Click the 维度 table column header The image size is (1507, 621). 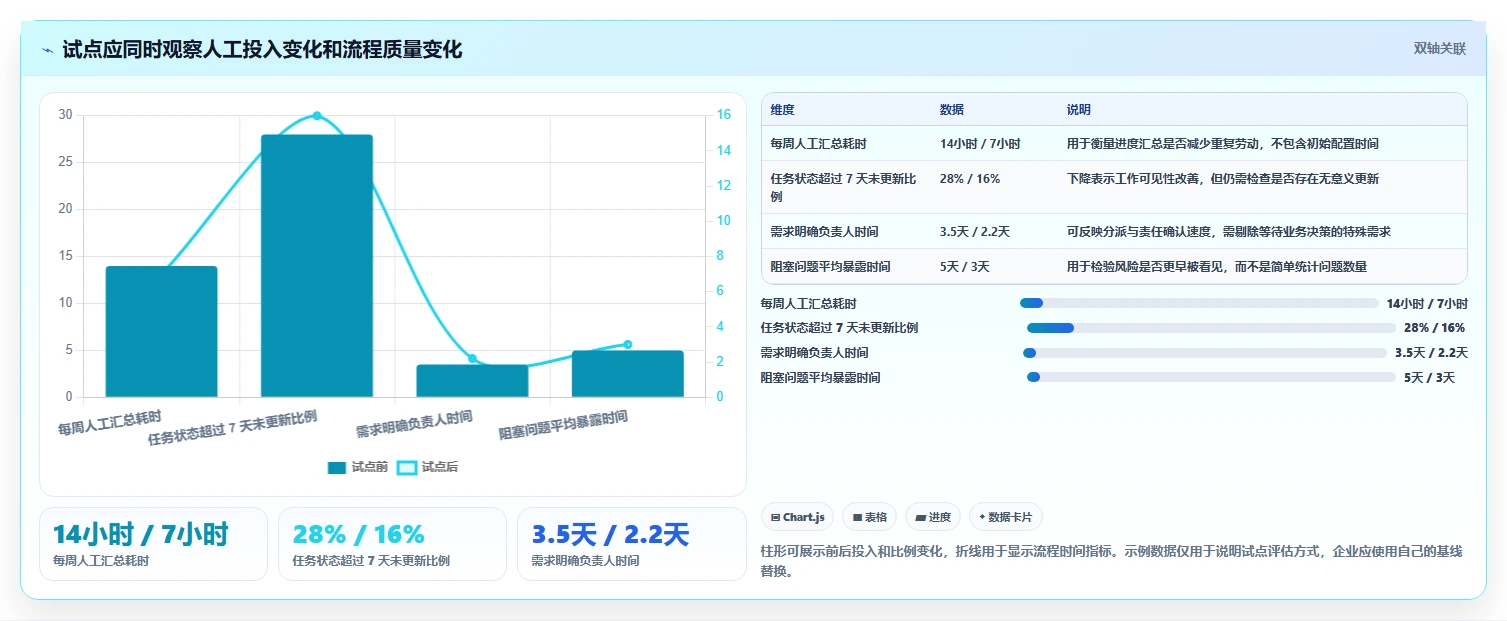point(782,110)
